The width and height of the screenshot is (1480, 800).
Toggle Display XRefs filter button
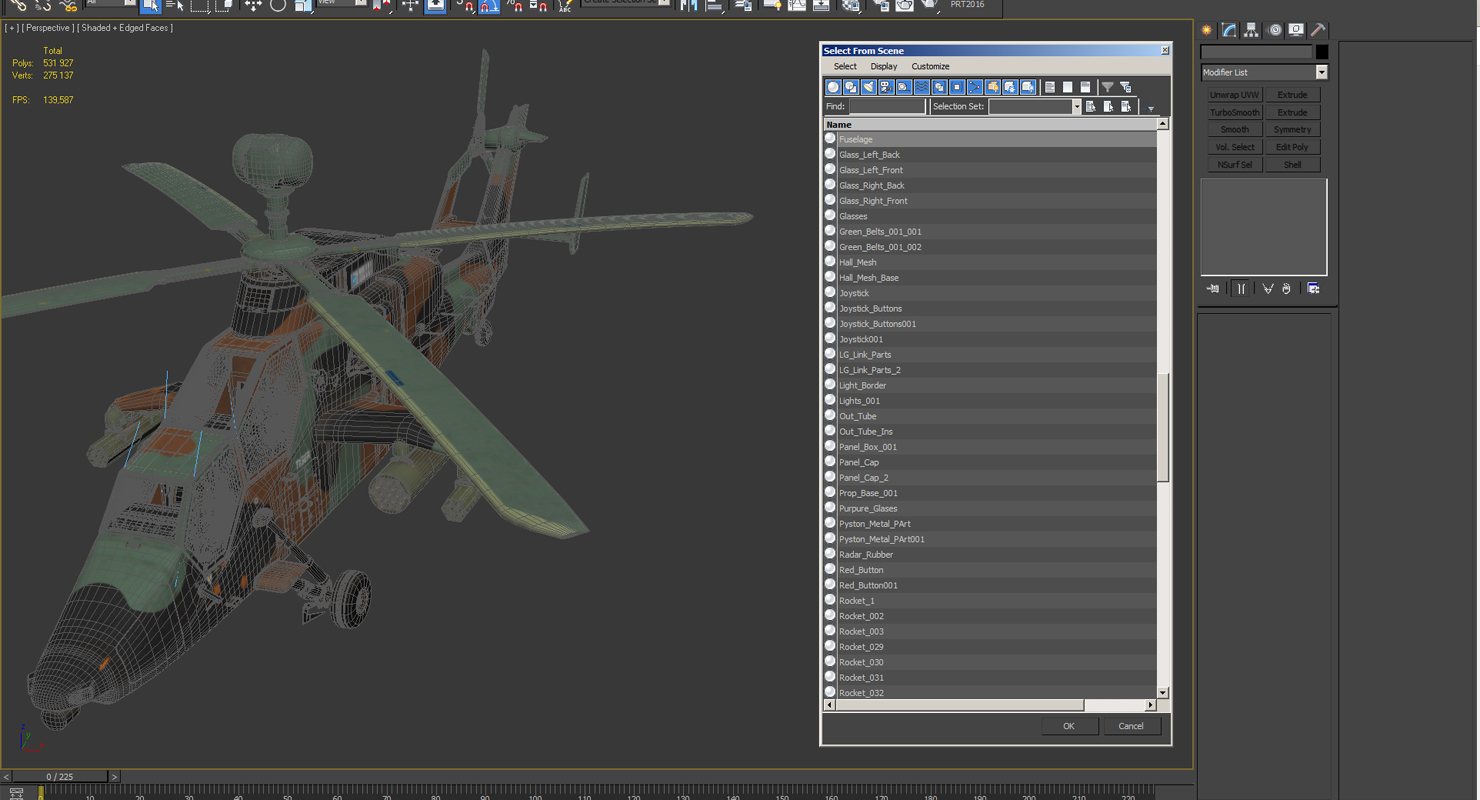pyautogui.click(x=957, y=87)
